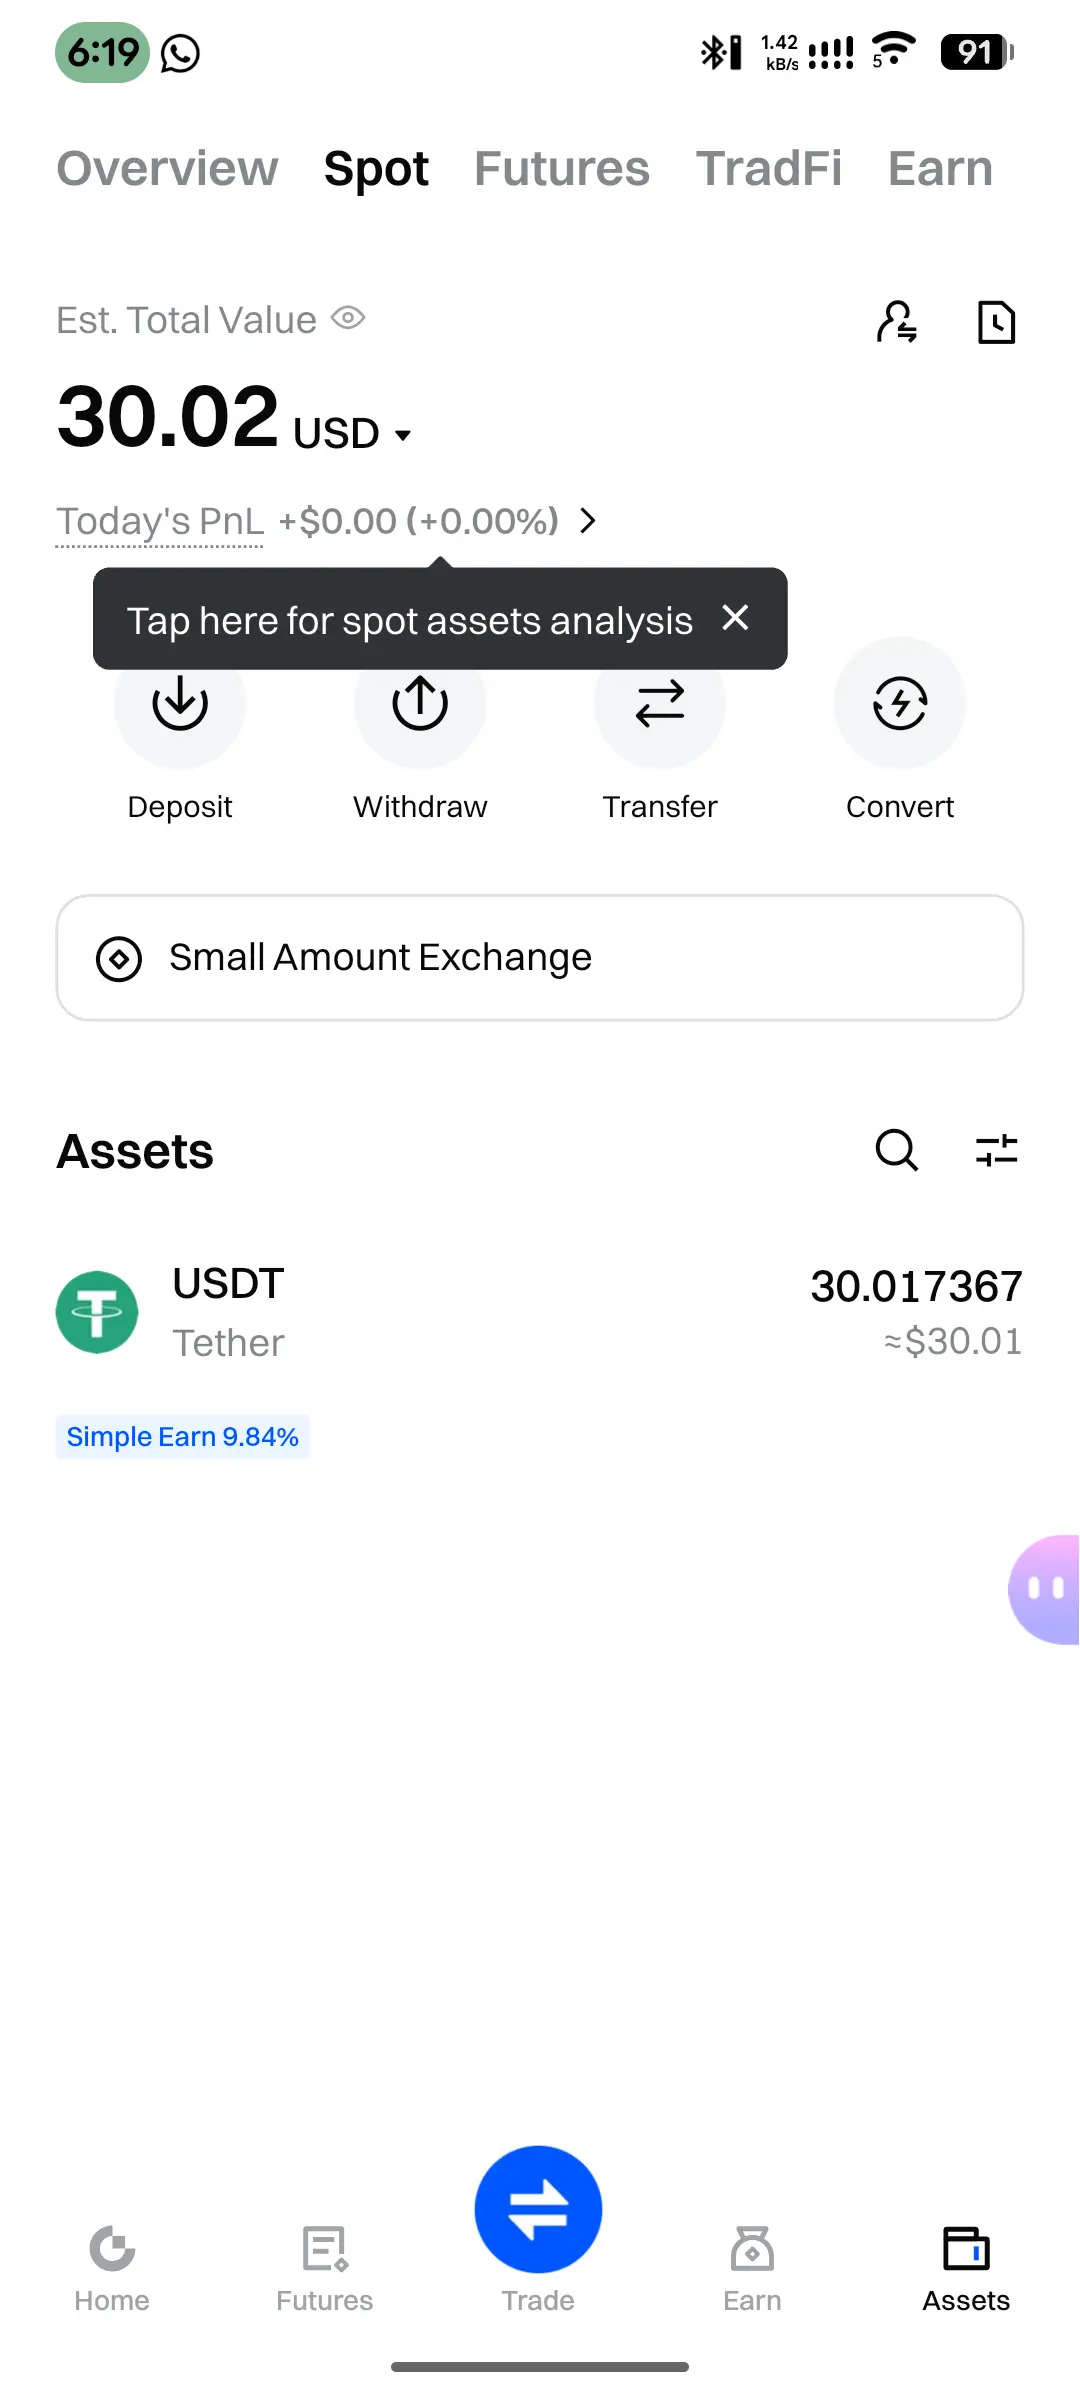
Task: Open the TradFi tab
Action: [x=769, y=168]
